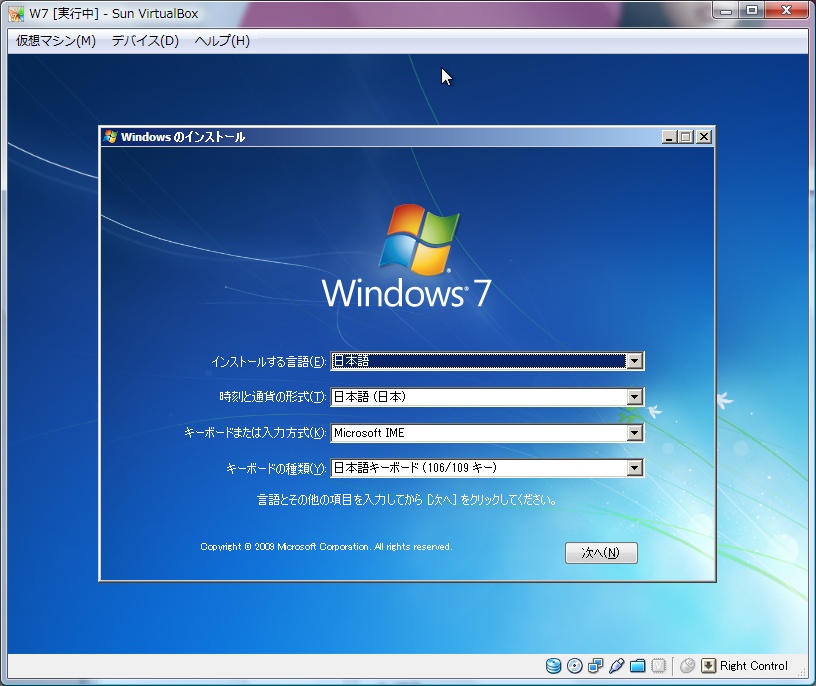Click the 時刻と通貨の形式(T) label
The image size is (816, 686).
[273, 397]
